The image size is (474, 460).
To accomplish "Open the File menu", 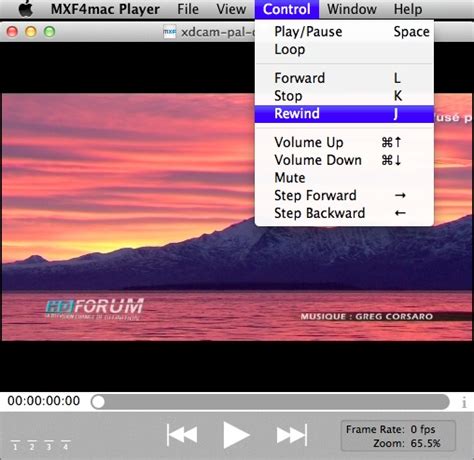I will 188,9.
